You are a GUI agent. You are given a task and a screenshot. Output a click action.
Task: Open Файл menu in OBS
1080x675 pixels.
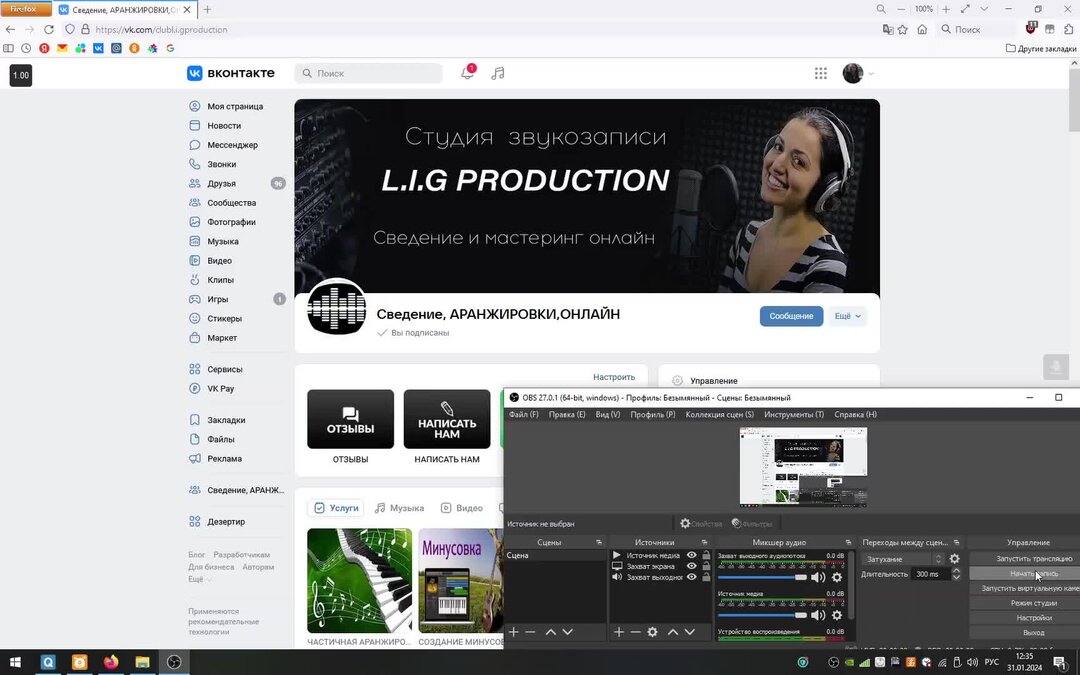[523, 415]
